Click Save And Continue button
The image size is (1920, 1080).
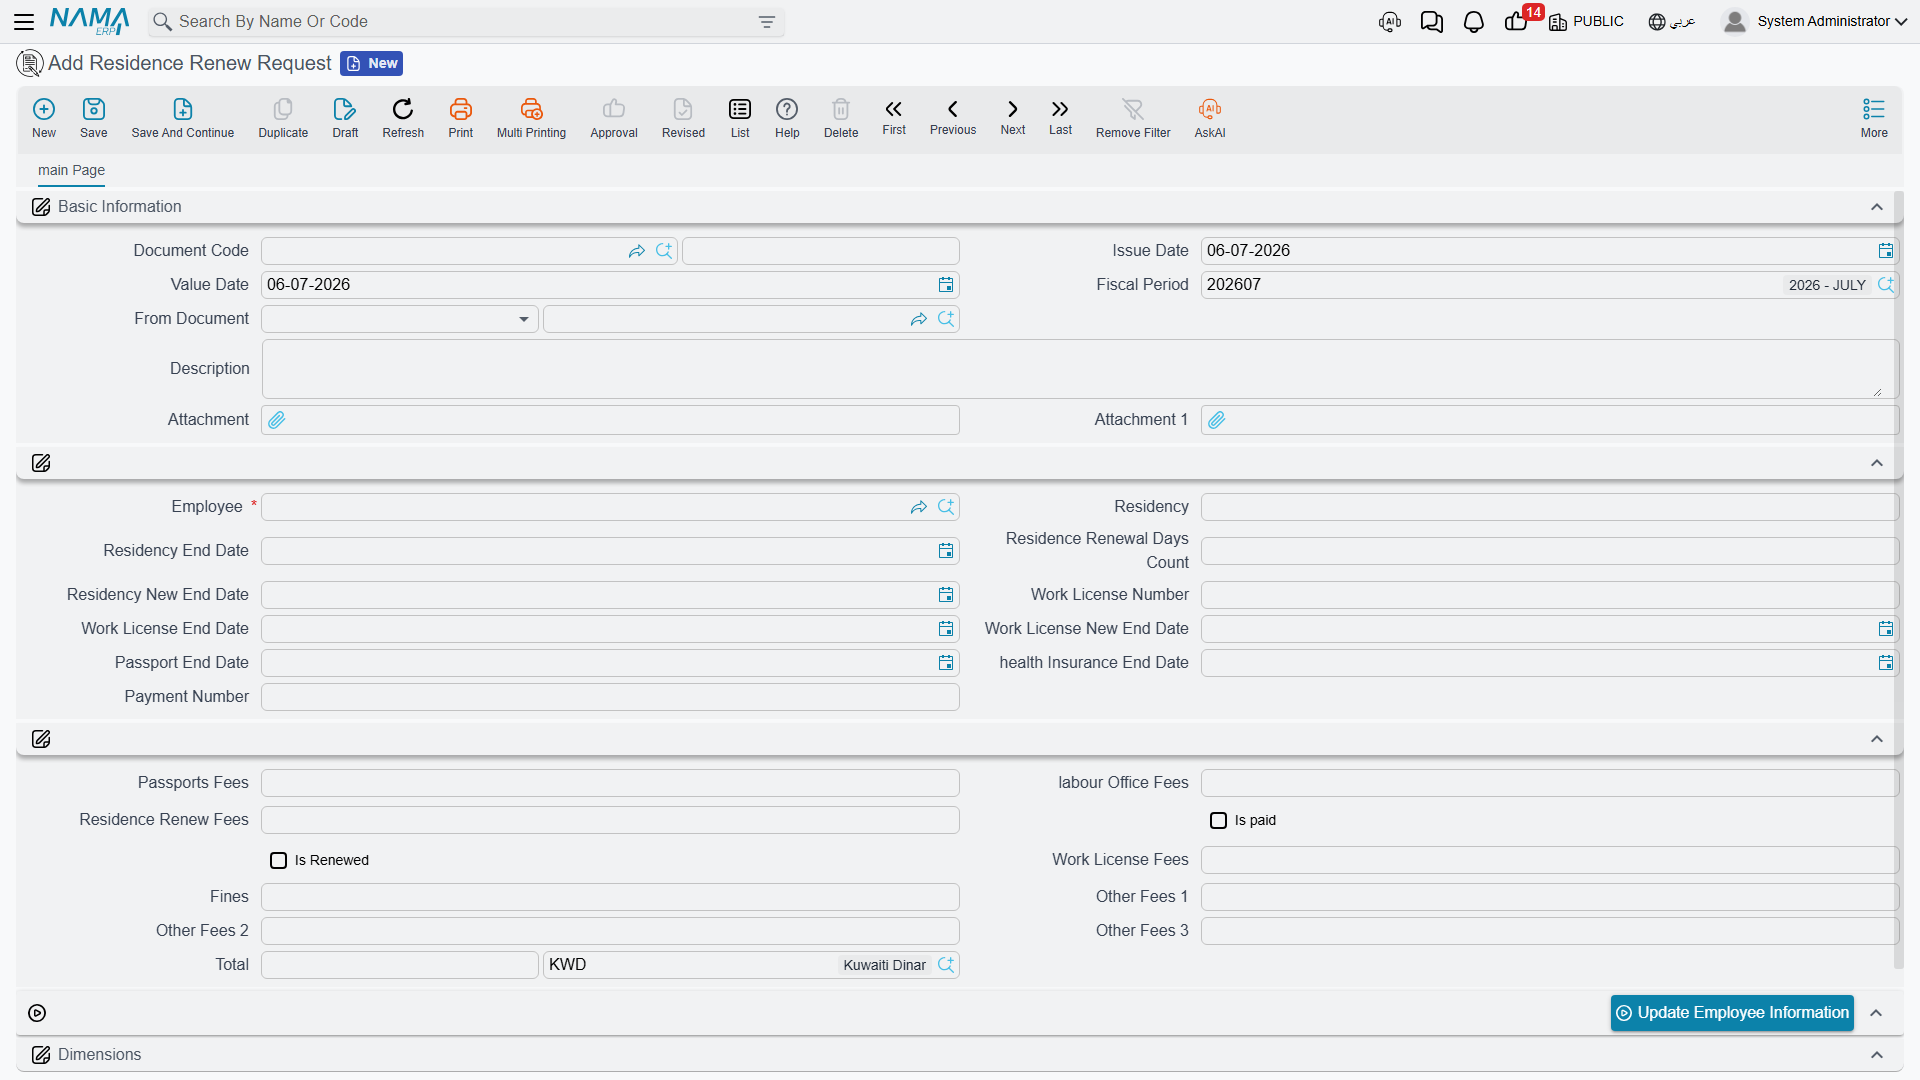183,118
